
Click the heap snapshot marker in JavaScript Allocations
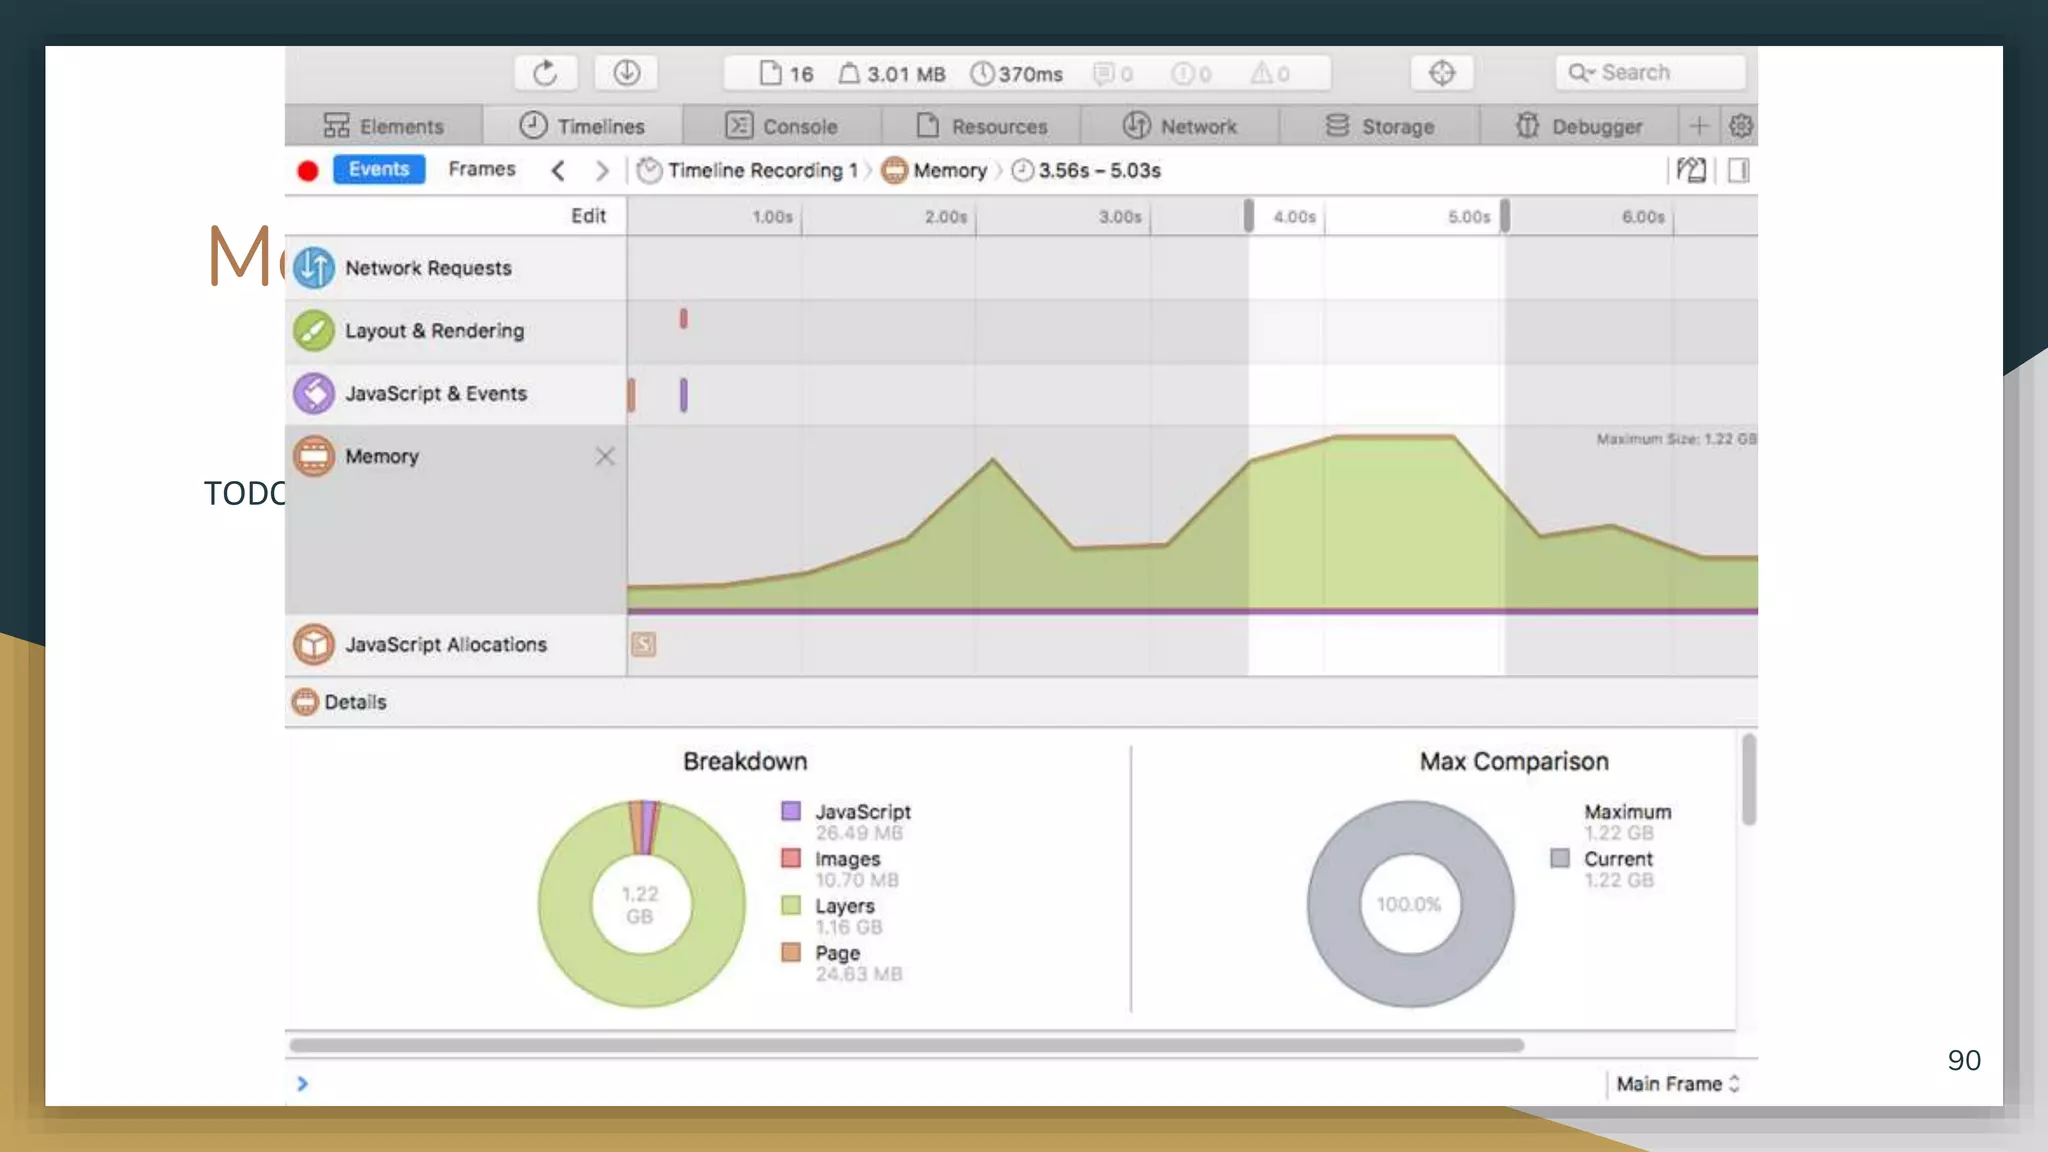pos(643,645)
